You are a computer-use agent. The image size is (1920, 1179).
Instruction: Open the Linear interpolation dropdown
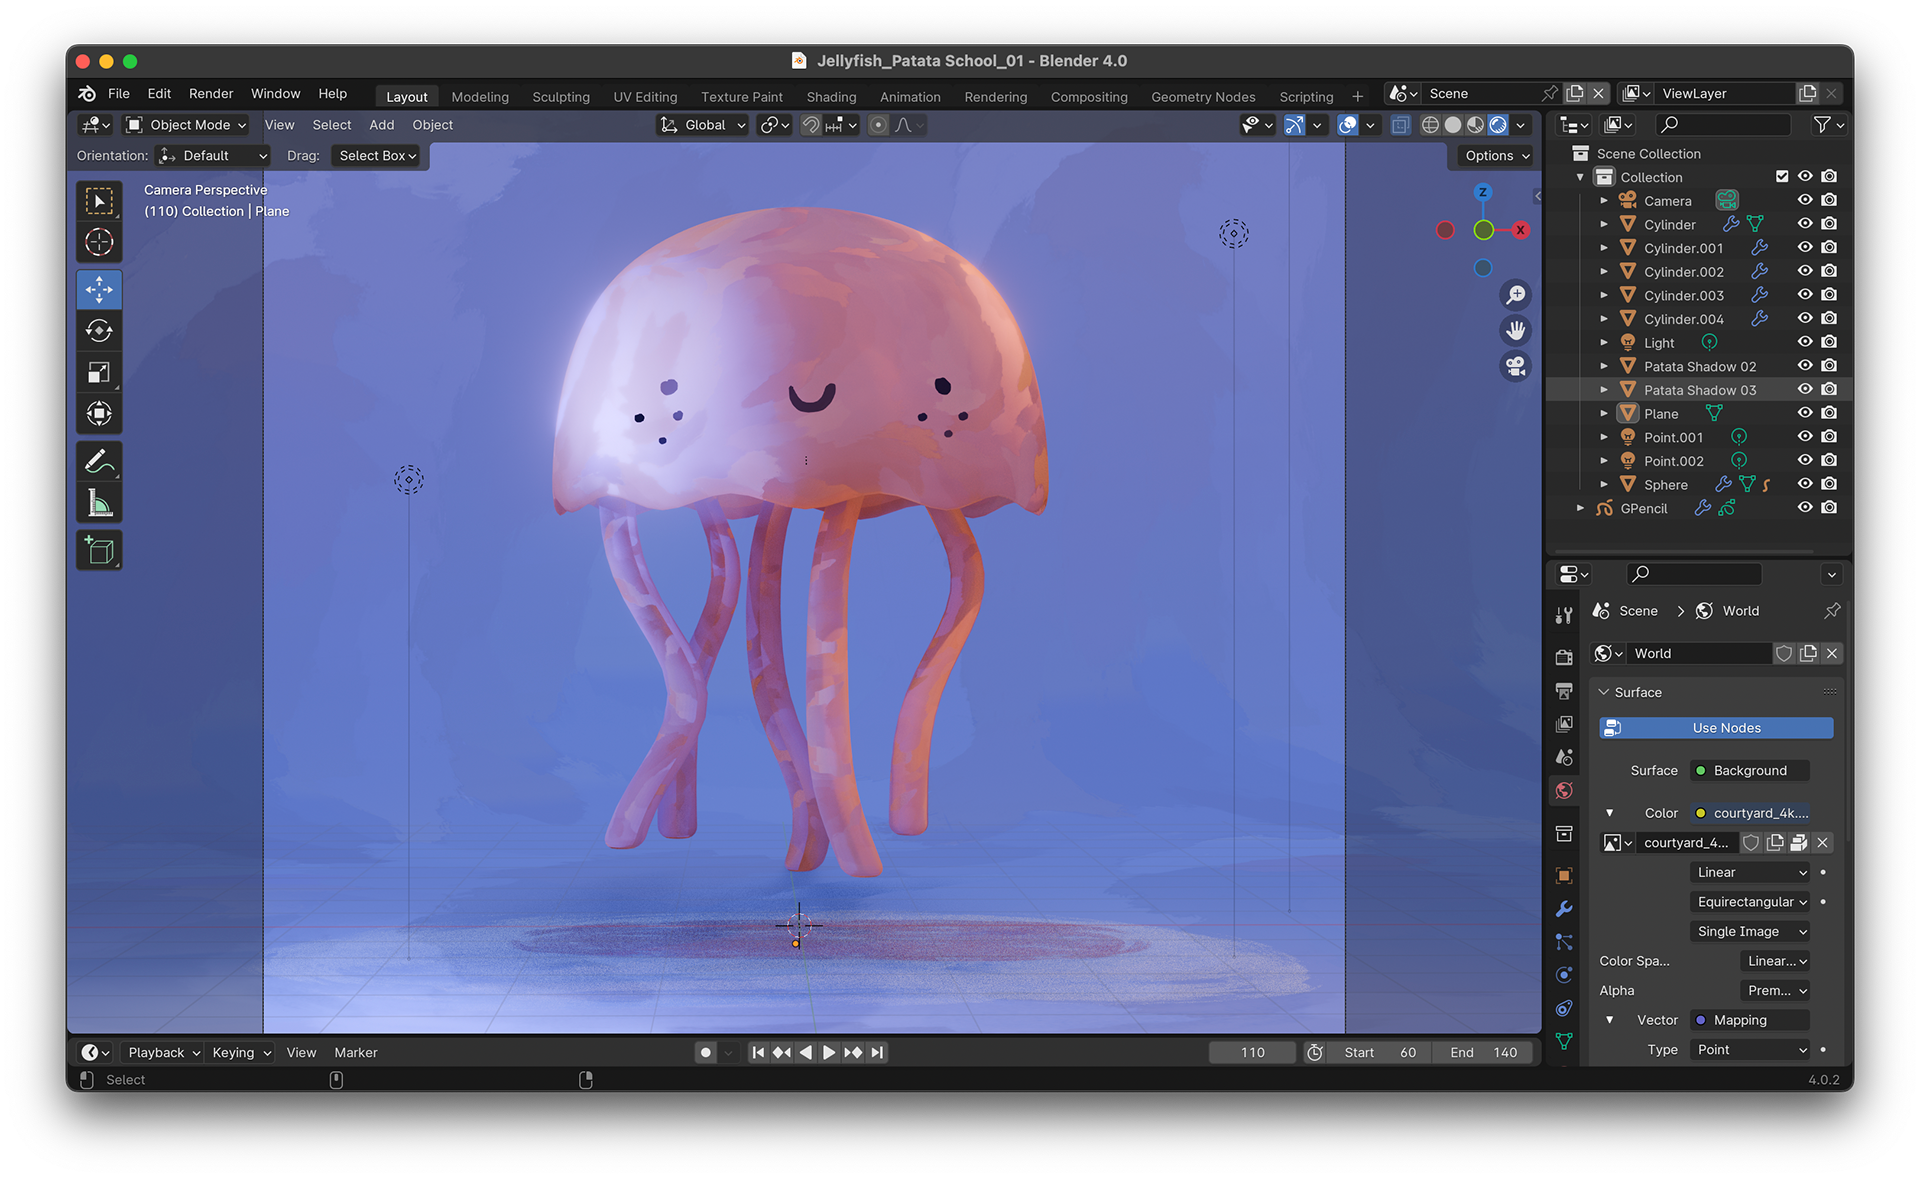pos(1751,872)
